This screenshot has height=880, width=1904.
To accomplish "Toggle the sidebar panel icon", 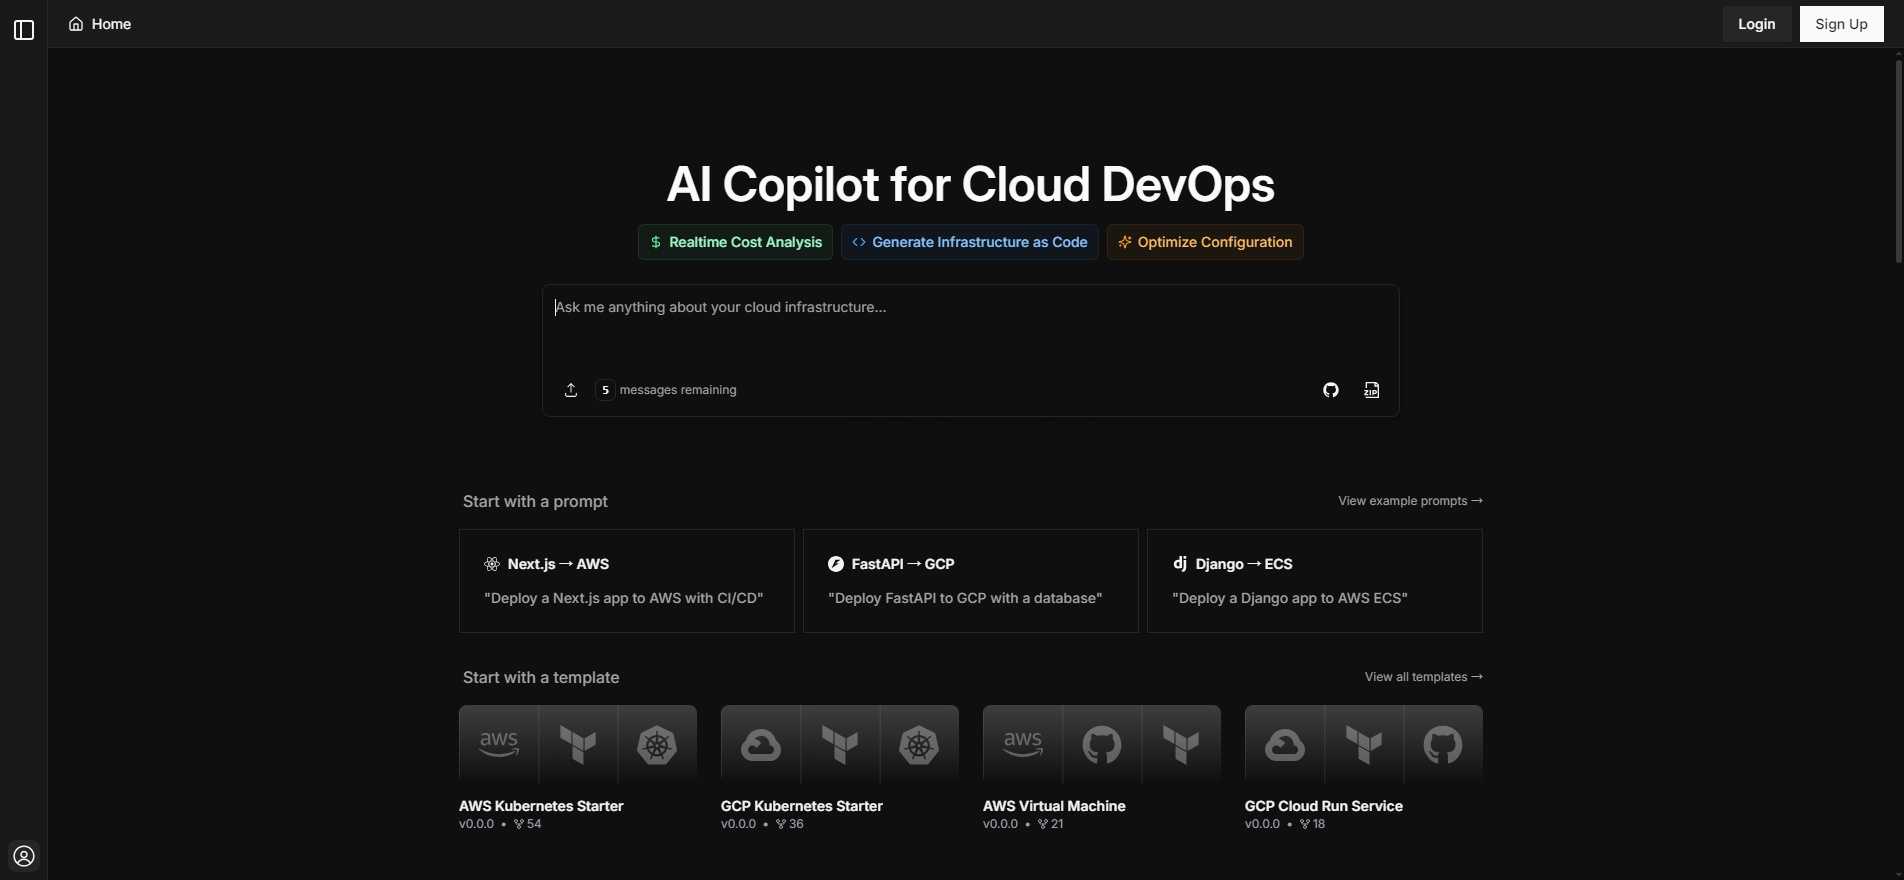I will [24, 30].
